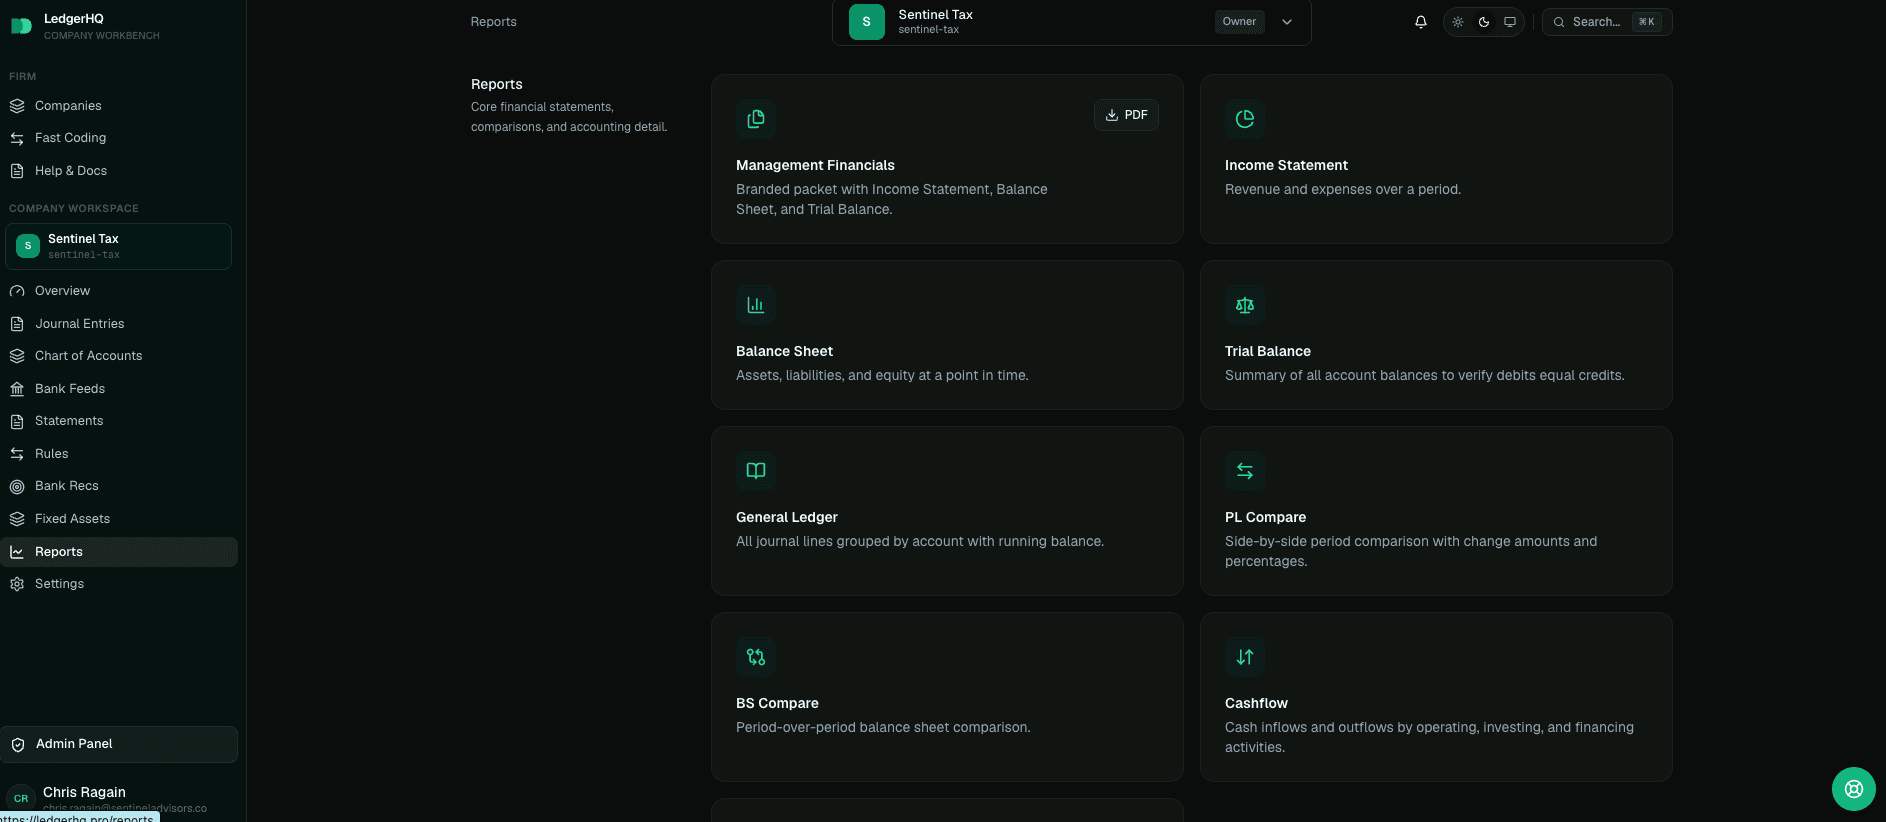
Task: Open Journal Entries
Action: pos(119,324)
